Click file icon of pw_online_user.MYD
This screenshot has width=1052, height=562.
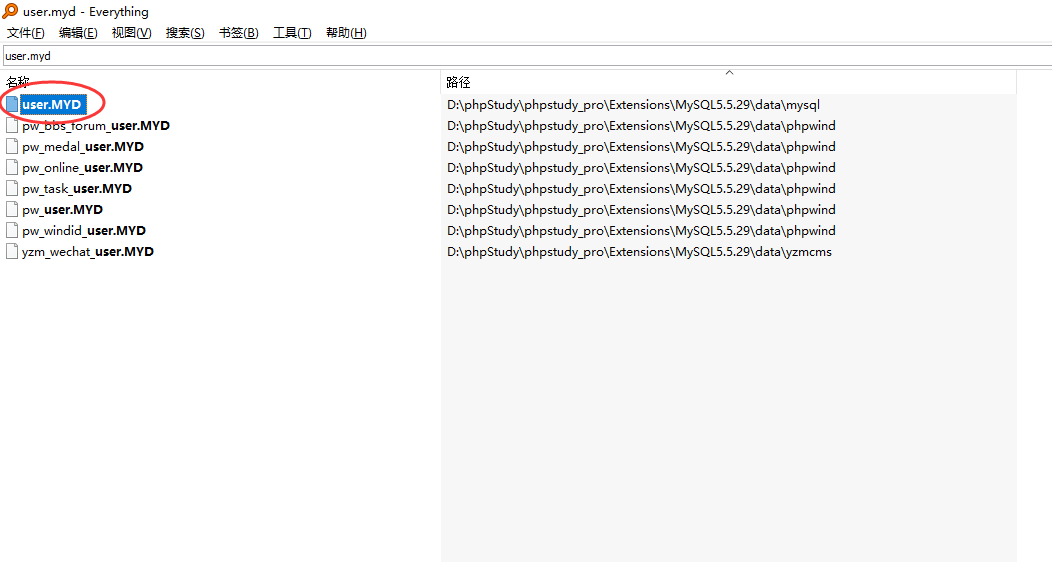click(x=12, y=168)
